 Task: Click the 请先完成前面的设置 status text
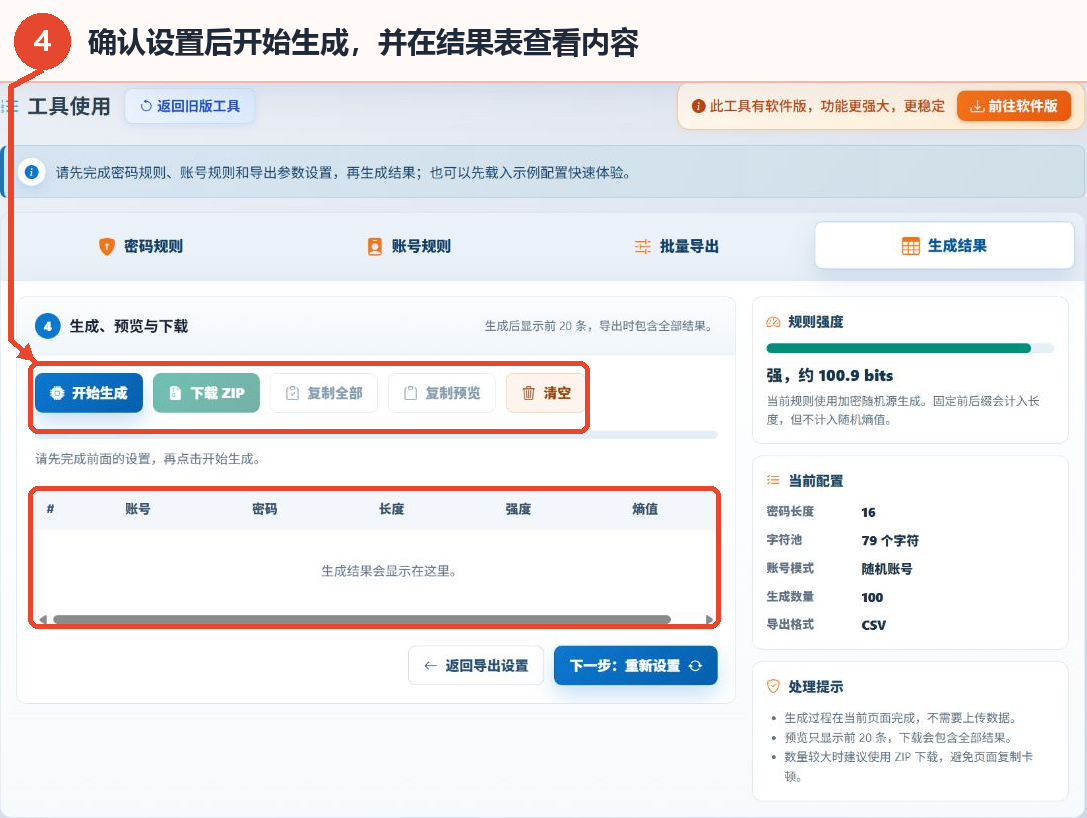pyautogui.click(x=148, y=458)
